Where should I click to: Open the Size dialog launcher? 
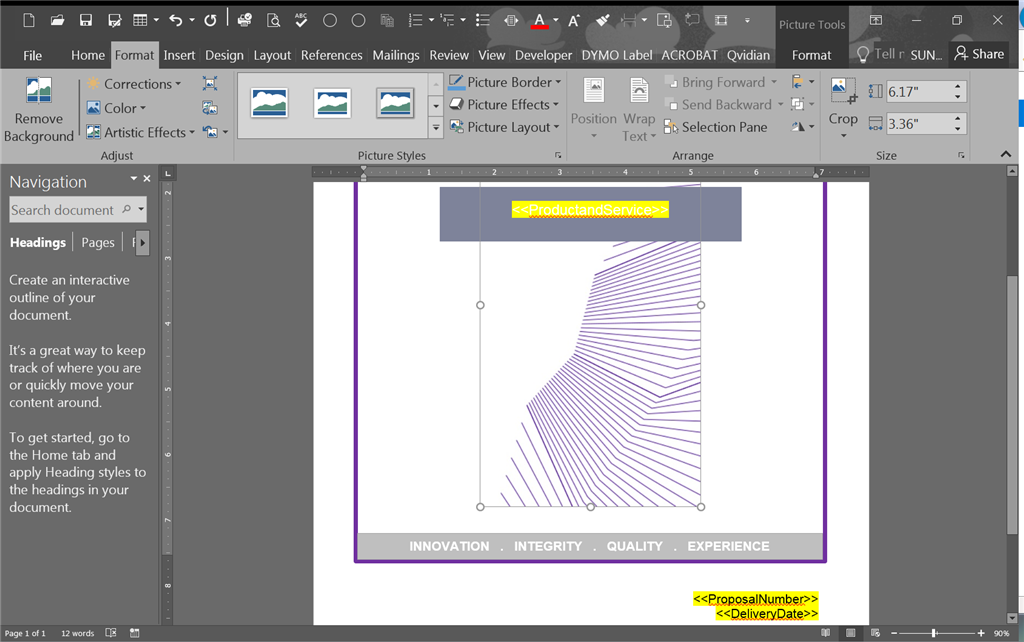click(961, 155)
